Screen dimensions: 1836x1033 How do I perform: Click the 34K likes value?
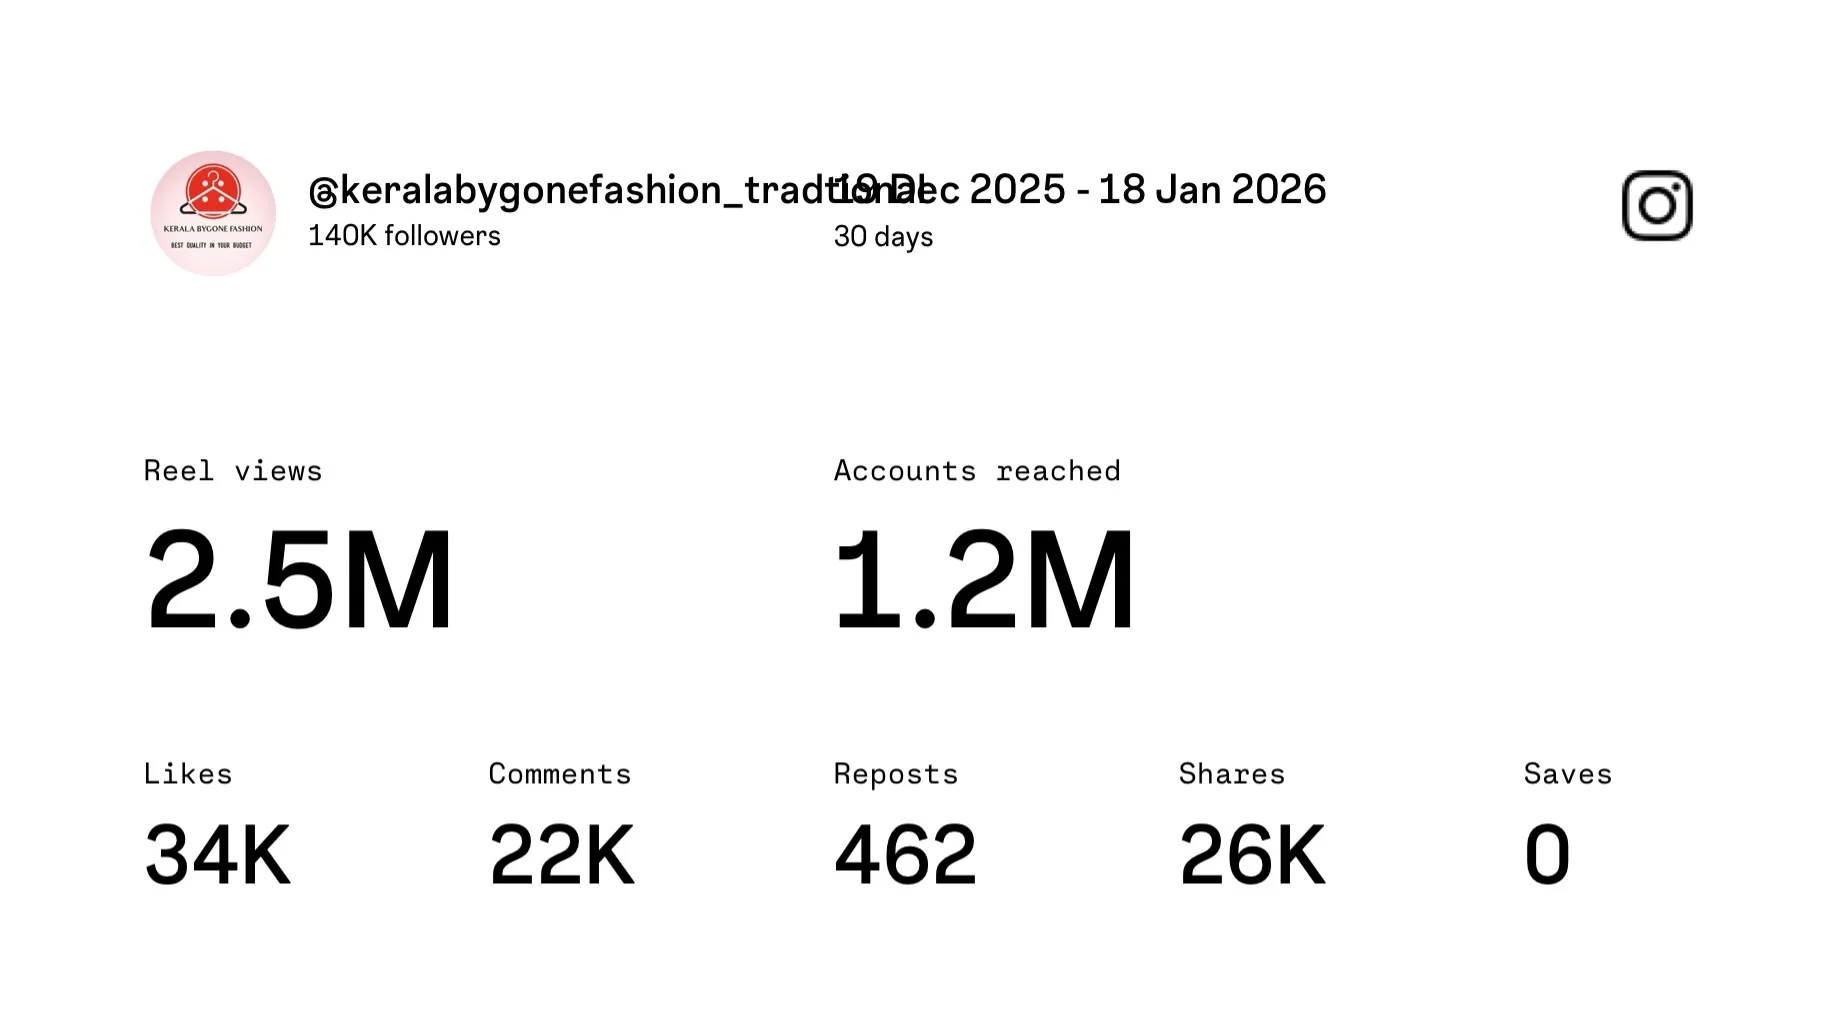coord(218,855)
